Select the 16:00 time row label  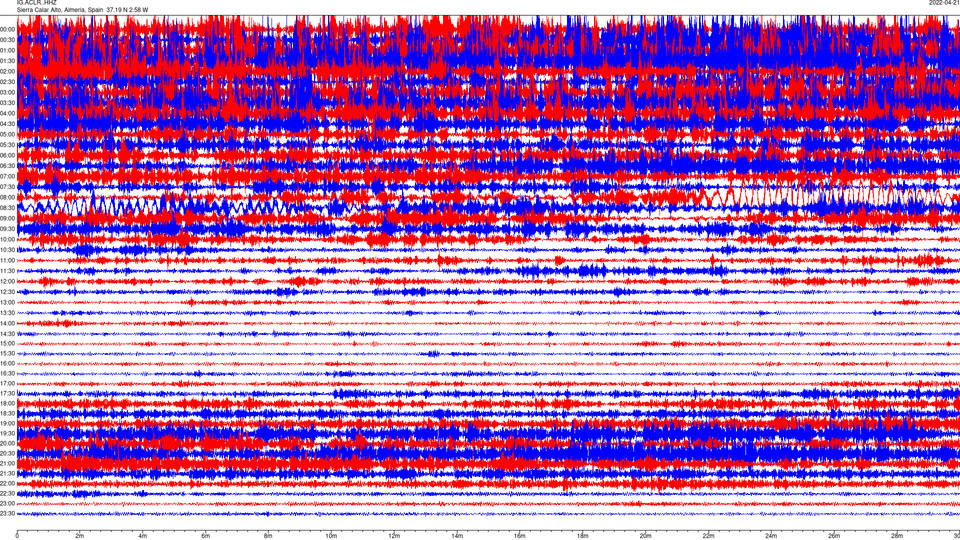point(7,363)
